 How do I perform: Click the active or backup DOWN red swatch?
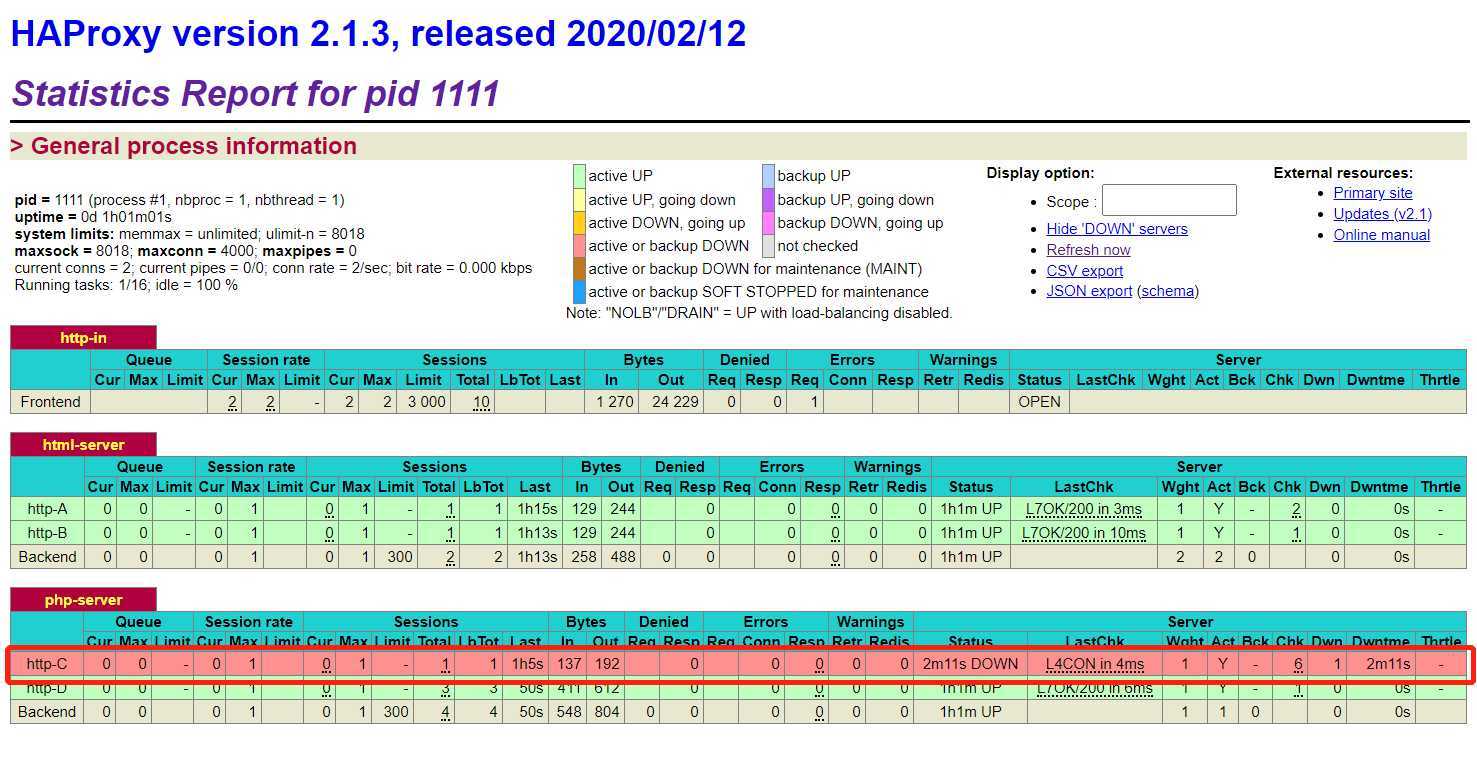(579, 245)
